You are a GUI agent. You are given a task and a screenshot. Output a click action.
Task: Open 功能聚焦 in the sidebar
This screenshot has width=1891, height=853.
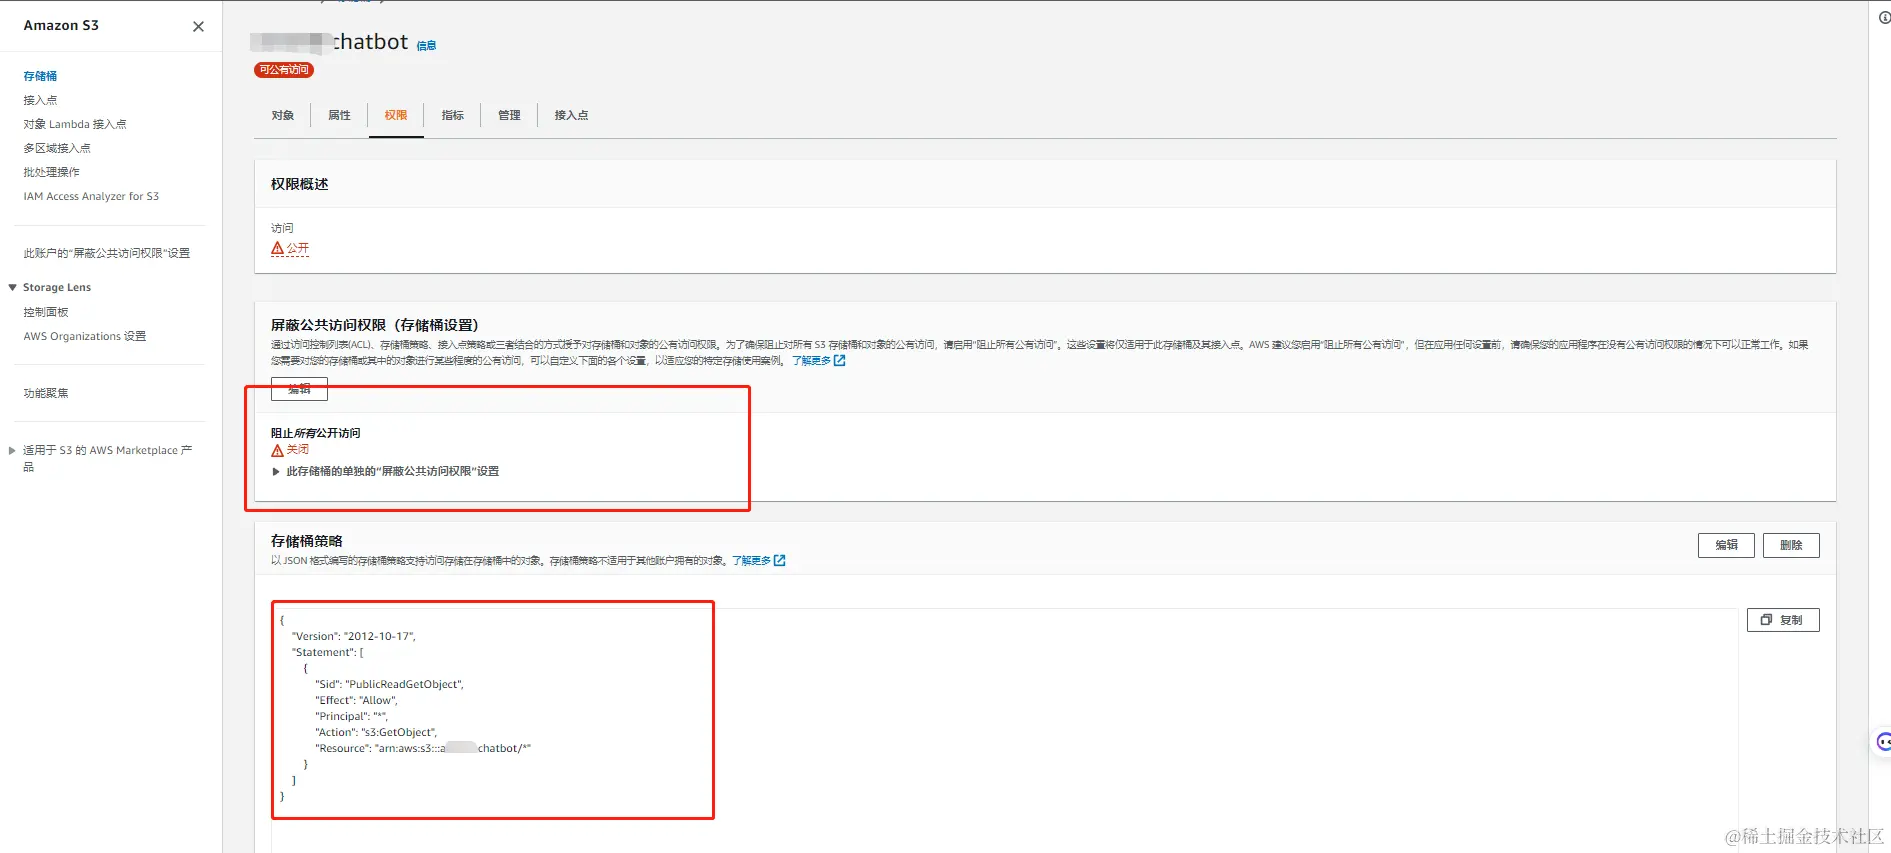46,393
